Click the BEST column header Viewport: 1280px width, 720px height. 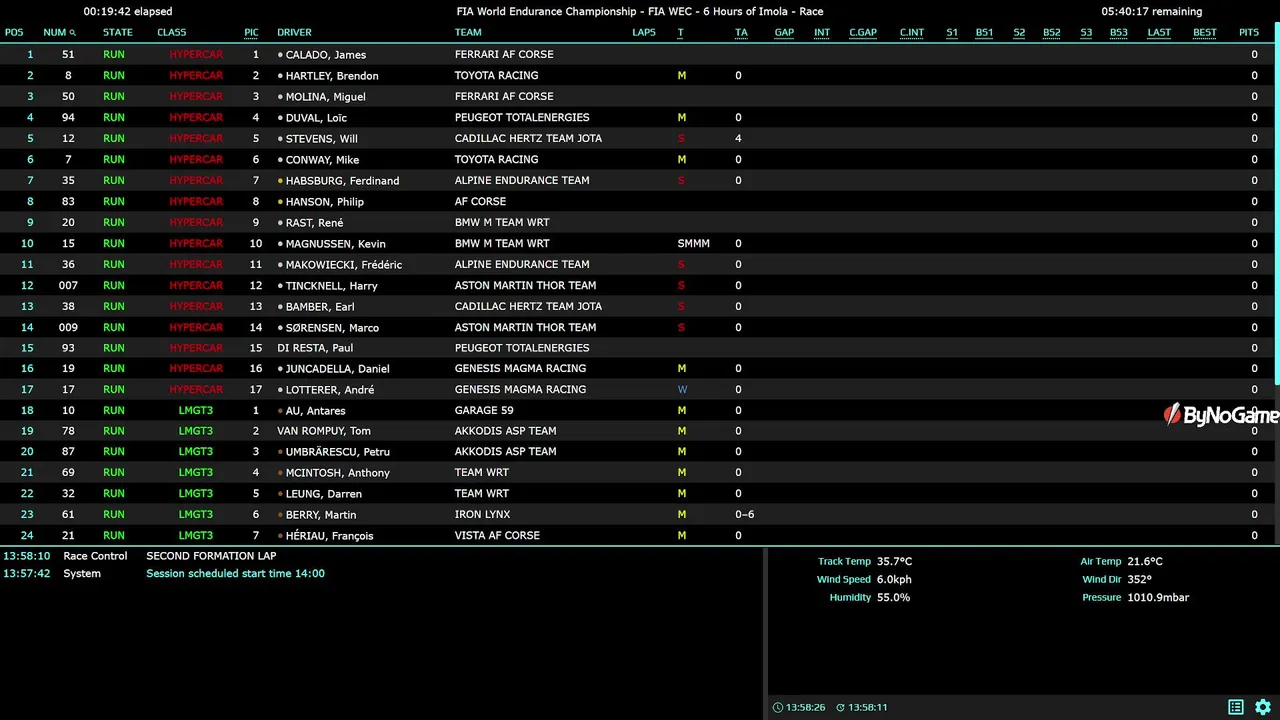pyautogui.click(x=1205, y=33)
